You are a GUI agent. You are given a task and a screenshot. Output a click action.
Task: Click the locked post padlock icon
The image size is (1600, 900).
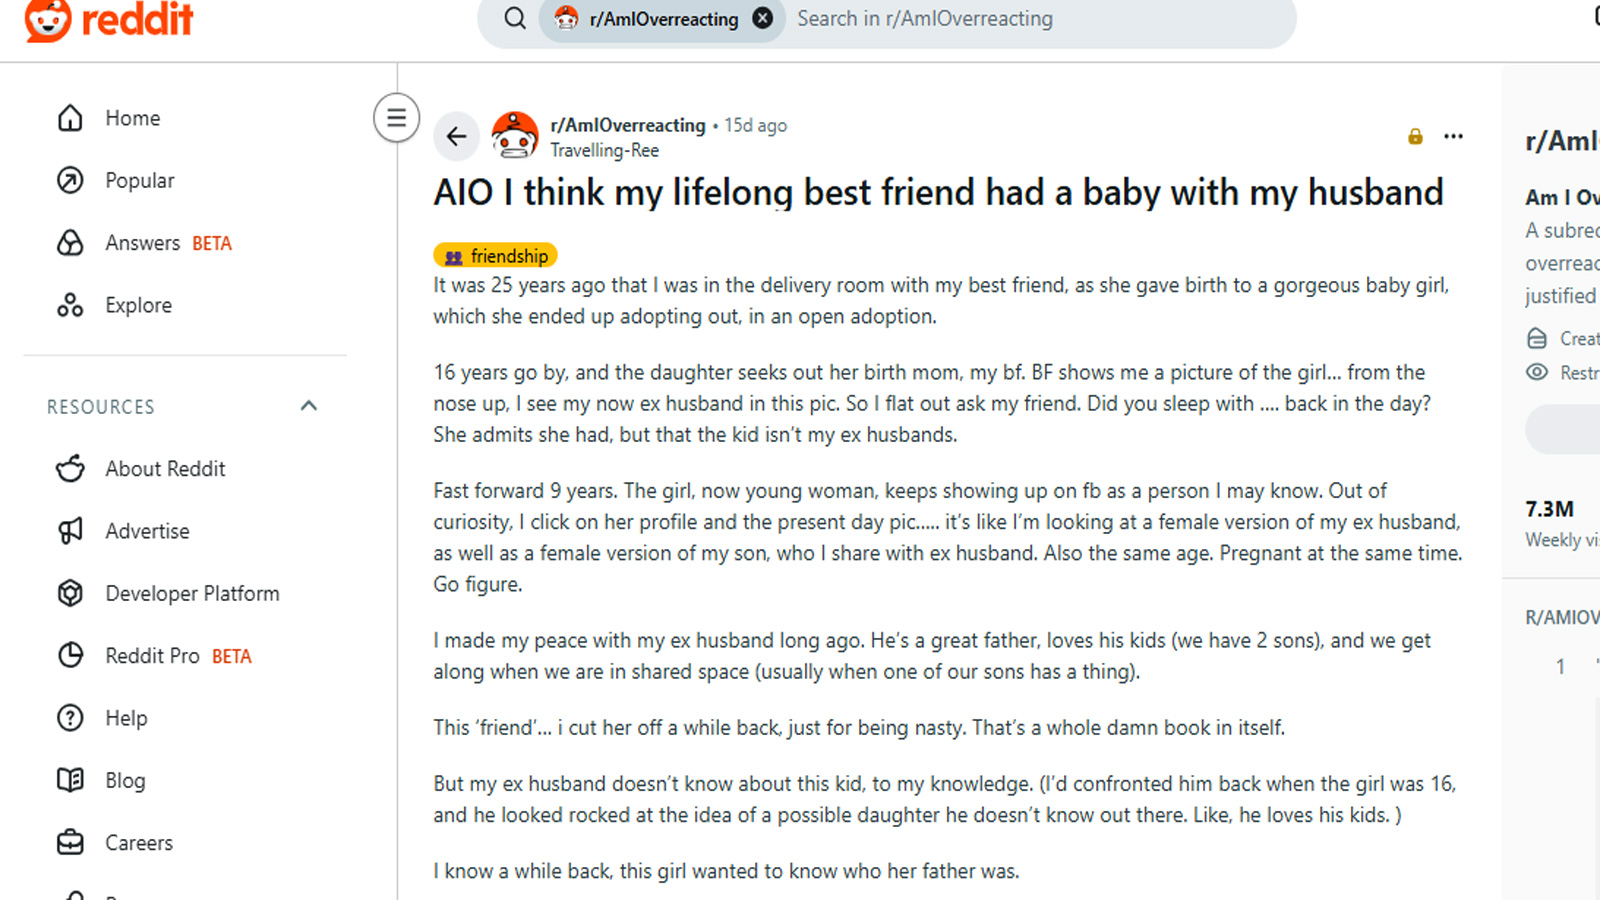point(1415,137)
